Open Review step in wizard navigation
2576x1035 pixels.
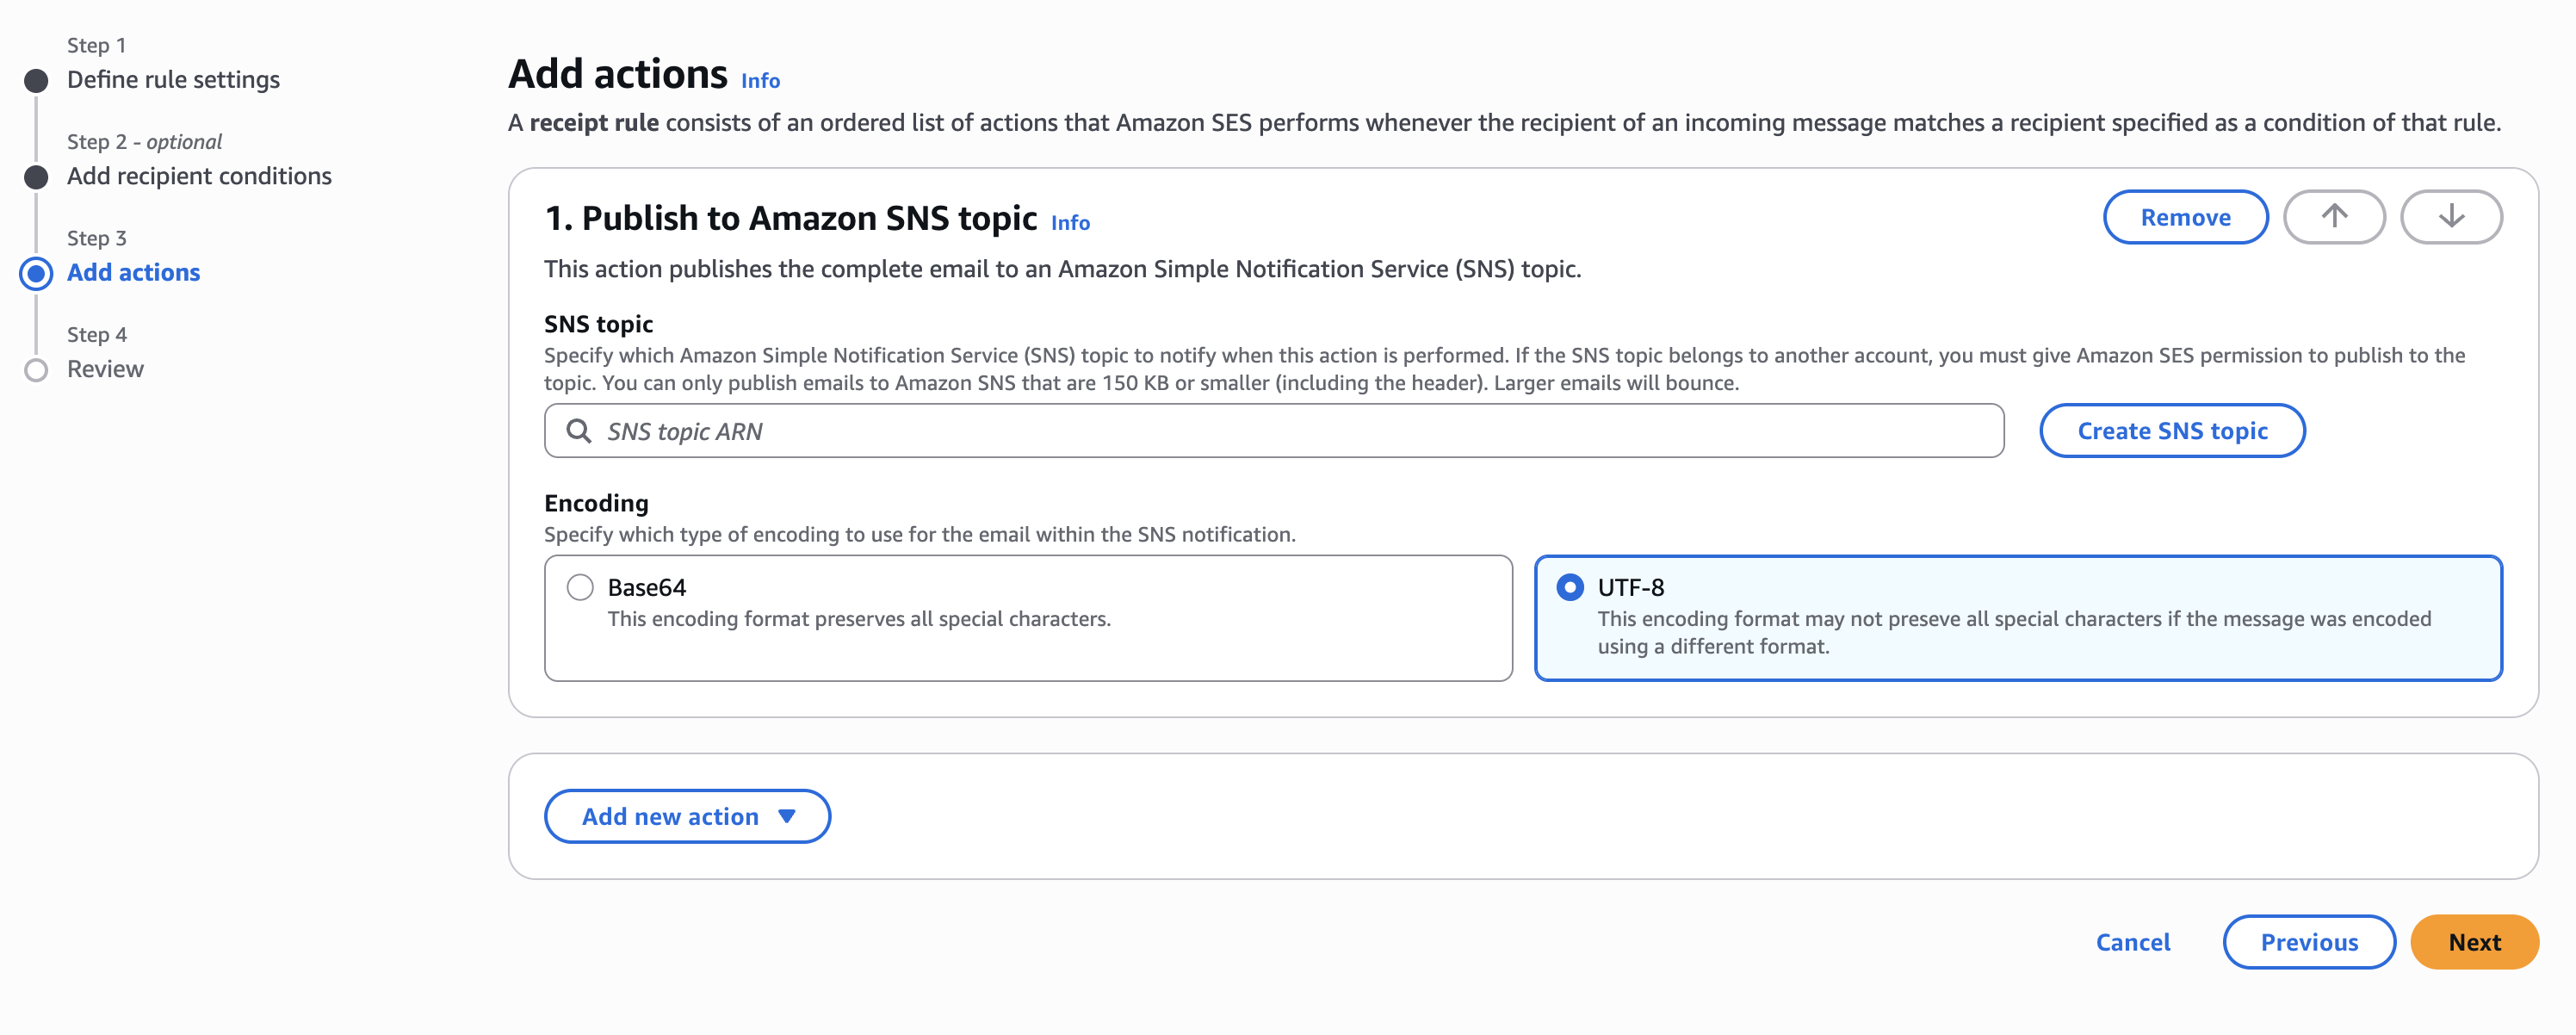pyautogui.click(x=105, y=369)
